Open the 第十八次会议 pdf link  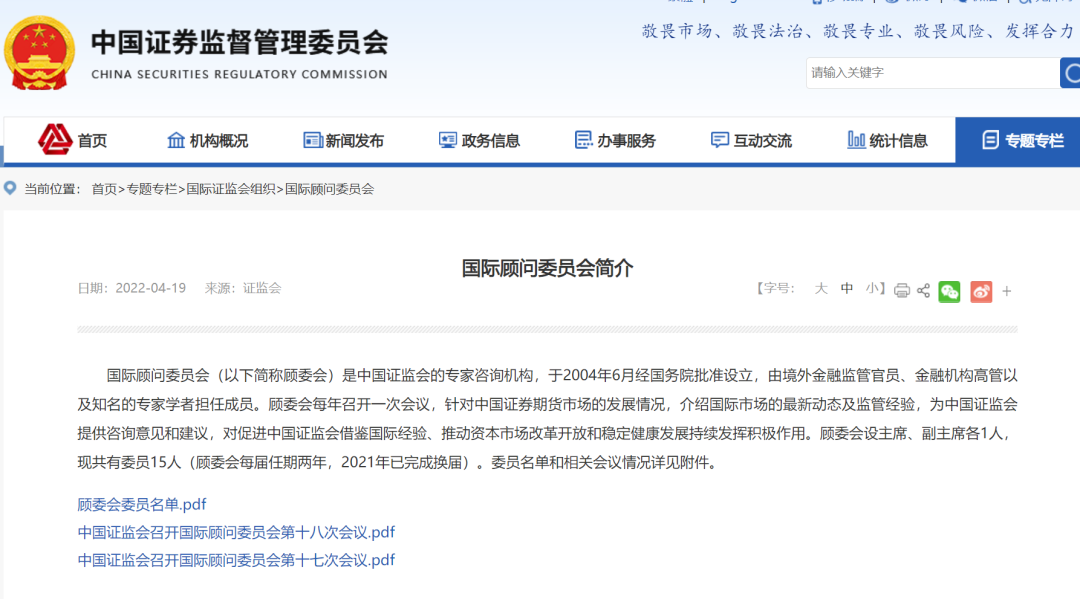[x=236, y=532]
